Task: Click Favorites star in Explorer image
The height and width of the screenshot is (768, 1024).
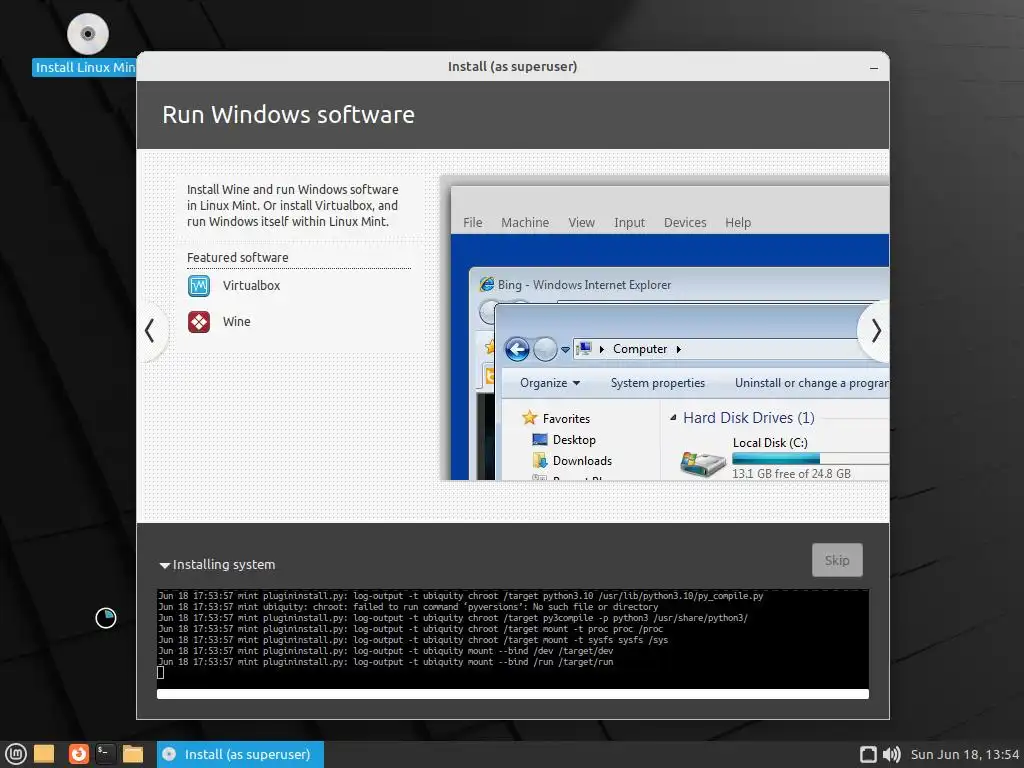Action: pos(530,418)
